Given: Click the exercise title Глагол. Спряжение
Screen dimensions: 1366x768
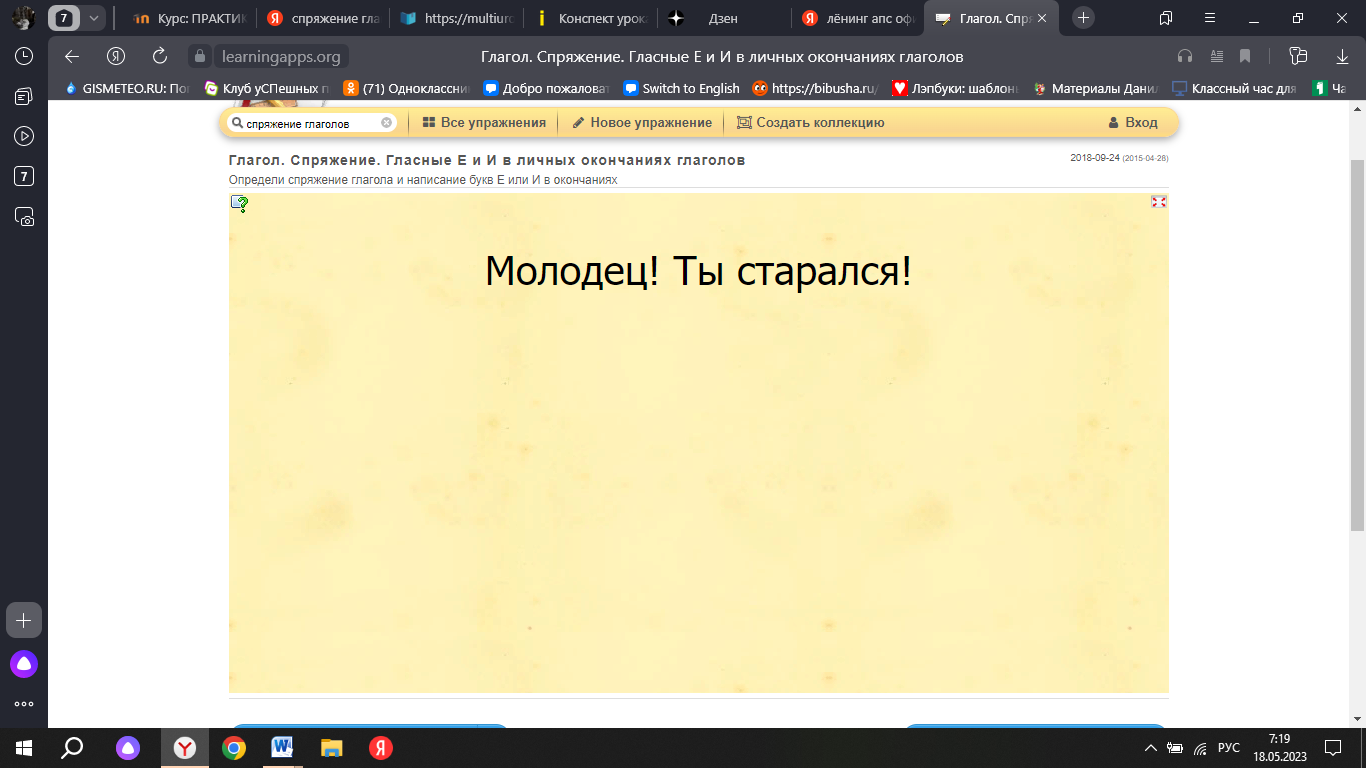Looking at the screenshot, I should 487,160.
